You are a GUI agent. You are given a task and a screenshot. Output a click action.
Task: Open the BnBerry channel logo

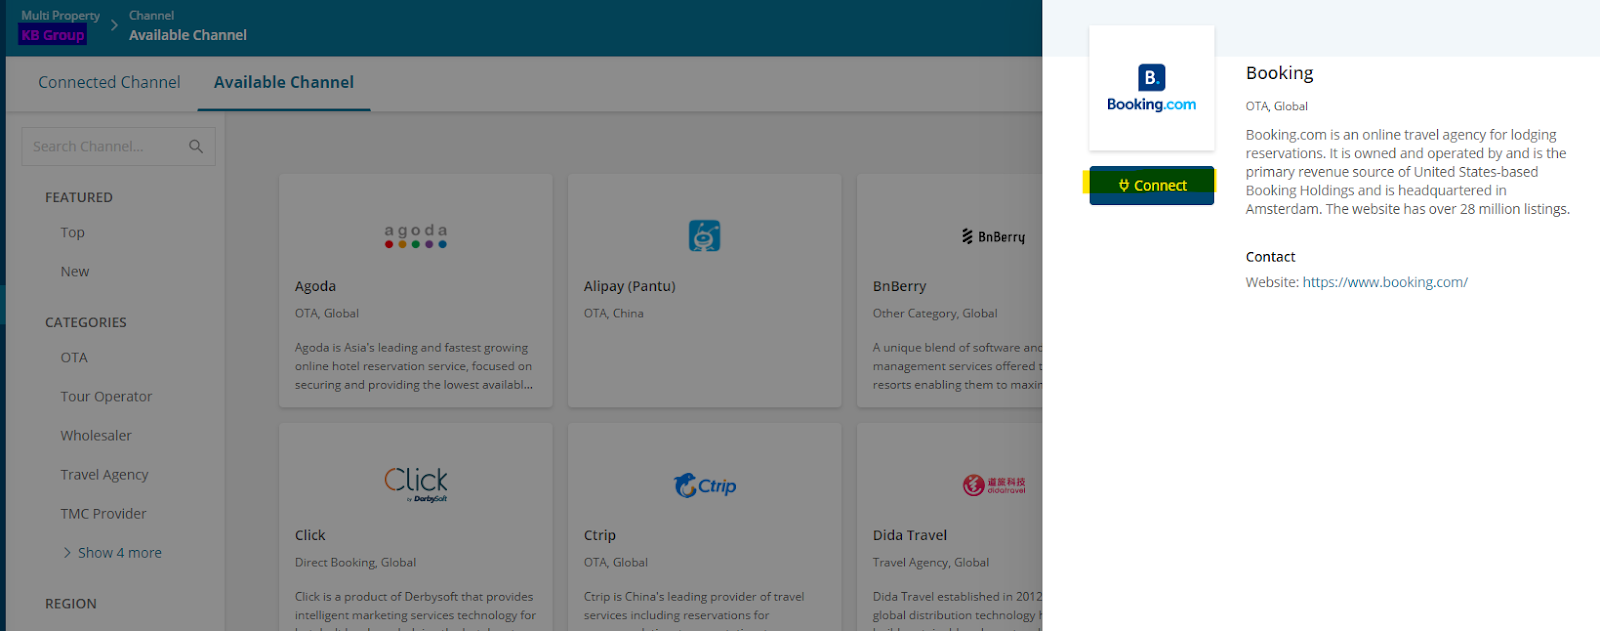(993, 237)
